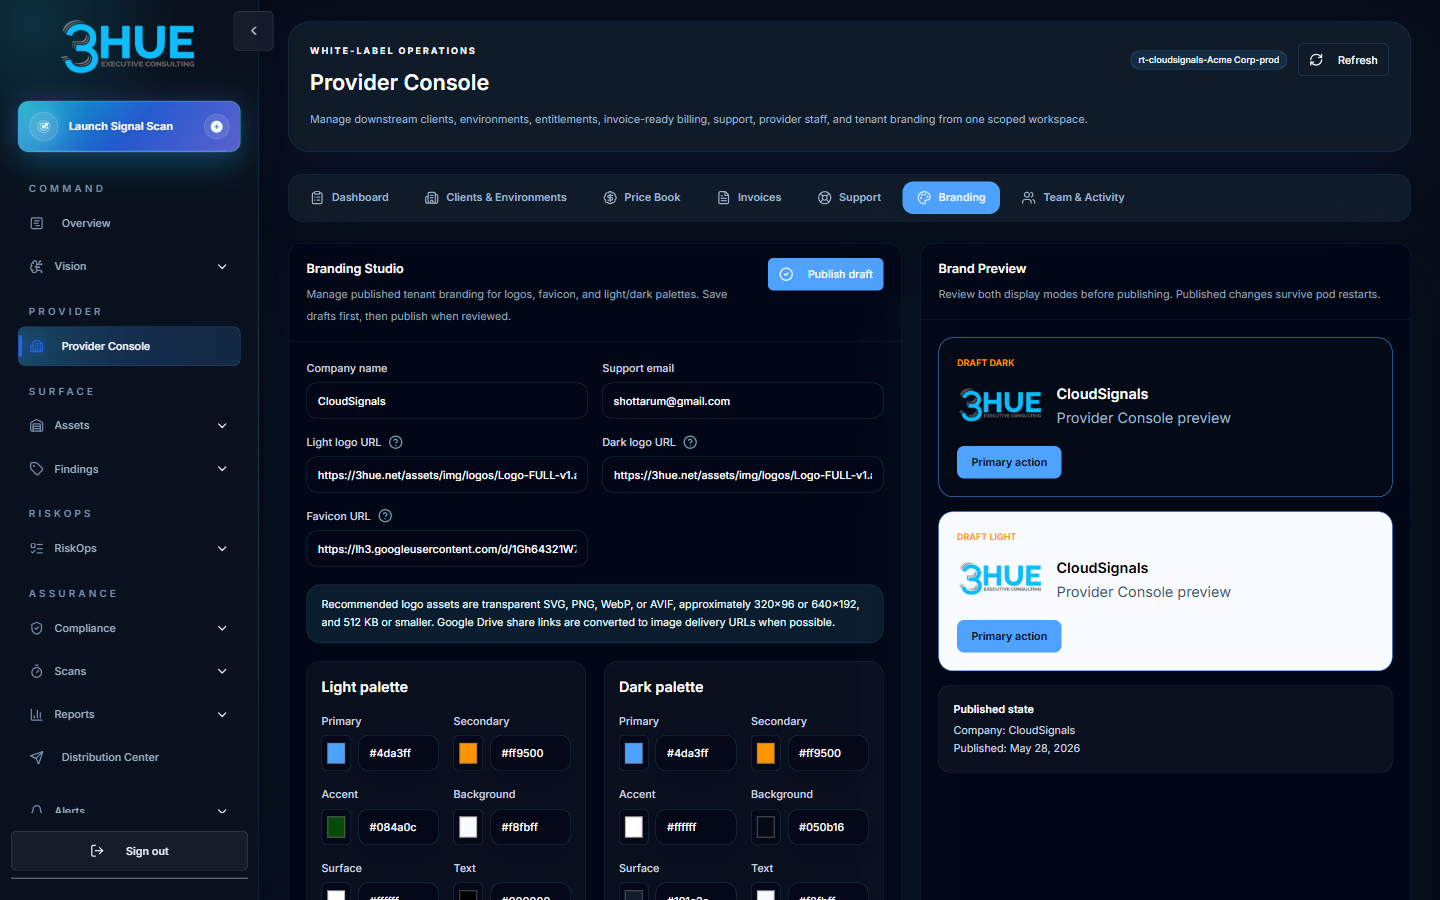Click the RiskOps list icon

point(37,548)
